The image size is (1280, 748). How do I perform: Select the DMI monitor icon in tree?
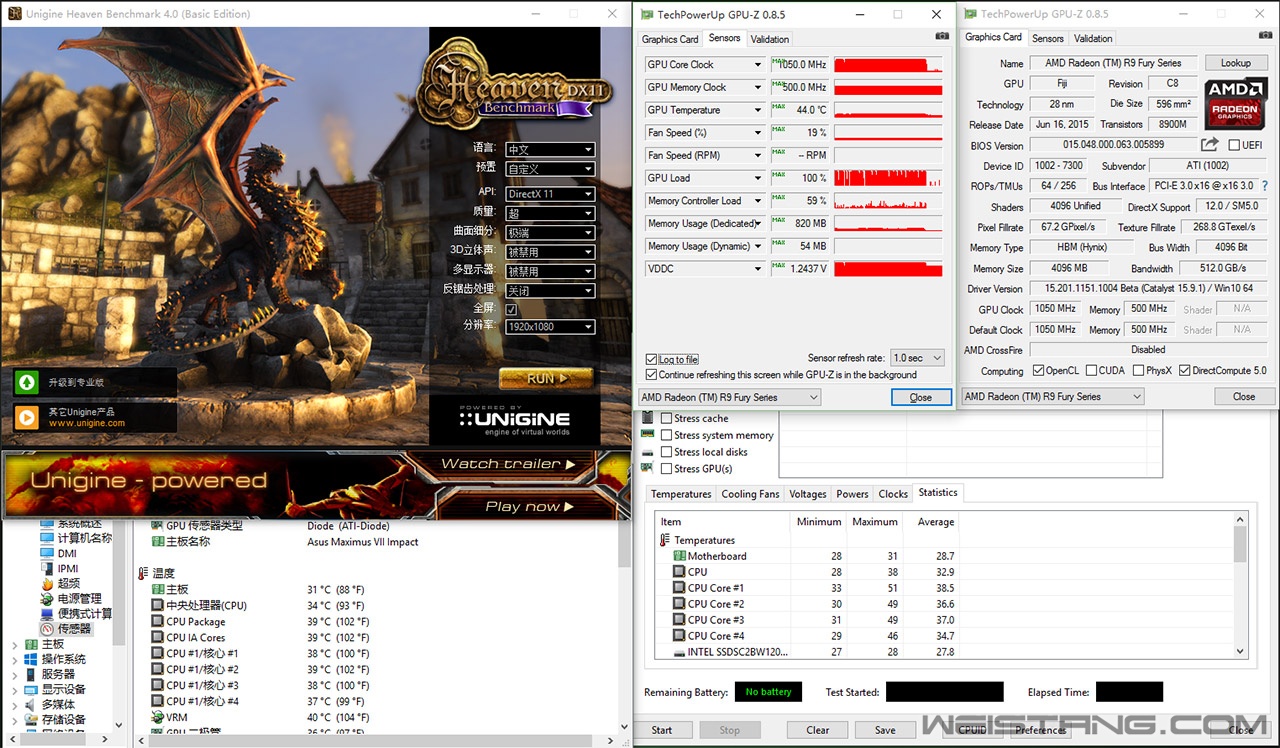pyautogui.click(x=47, y=553)
